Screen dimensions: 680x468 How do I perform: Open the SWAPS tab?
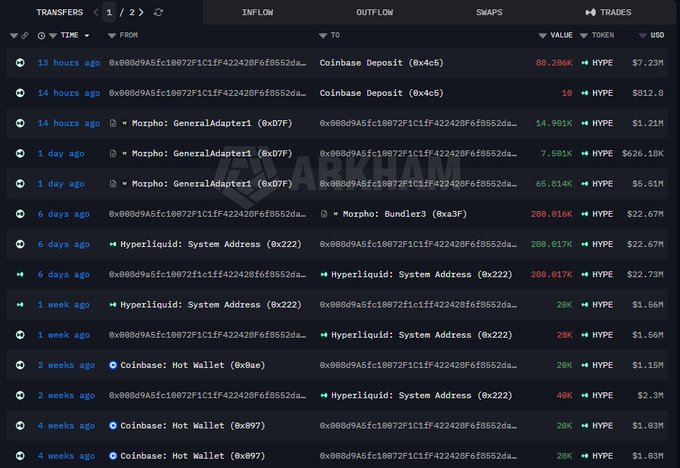489,13
